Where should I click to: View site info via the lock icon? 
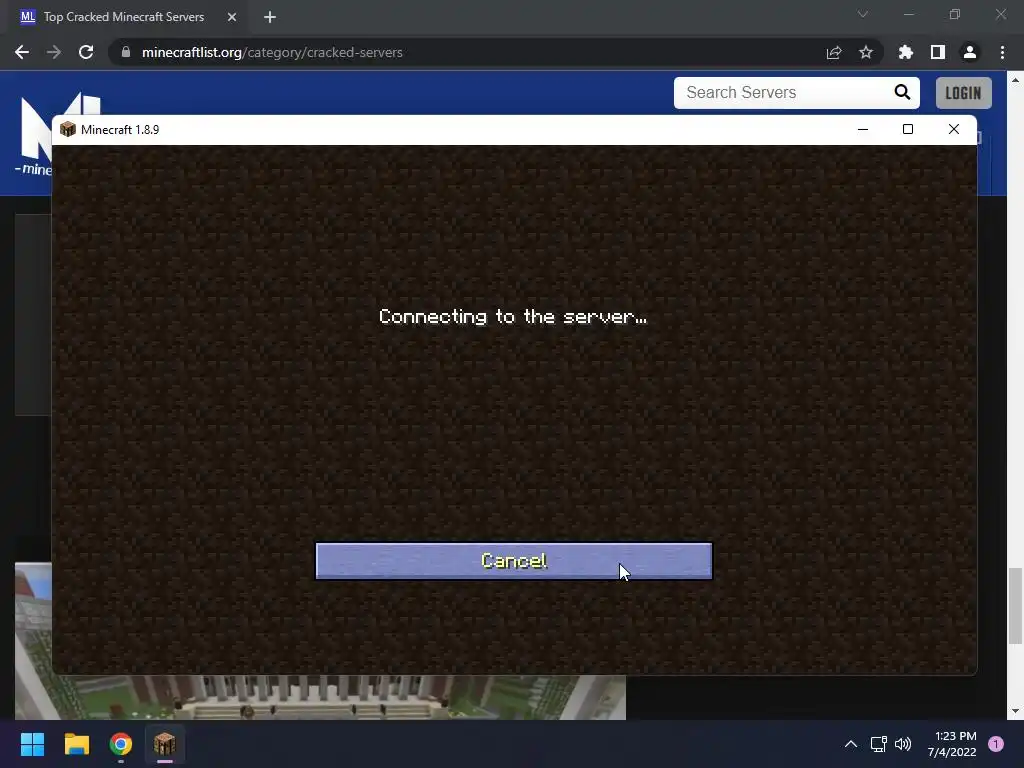tap(126, 52)
